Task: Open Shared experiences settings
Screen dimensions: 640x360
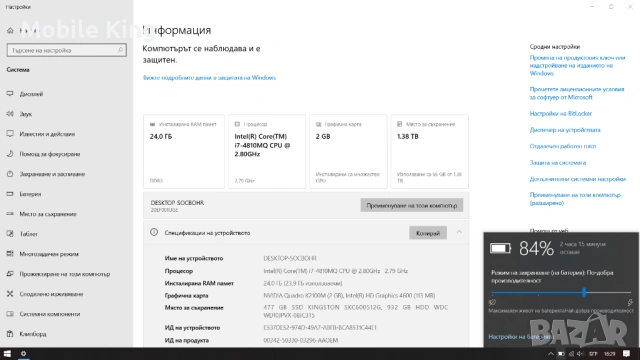Action: tap(51, 294)
